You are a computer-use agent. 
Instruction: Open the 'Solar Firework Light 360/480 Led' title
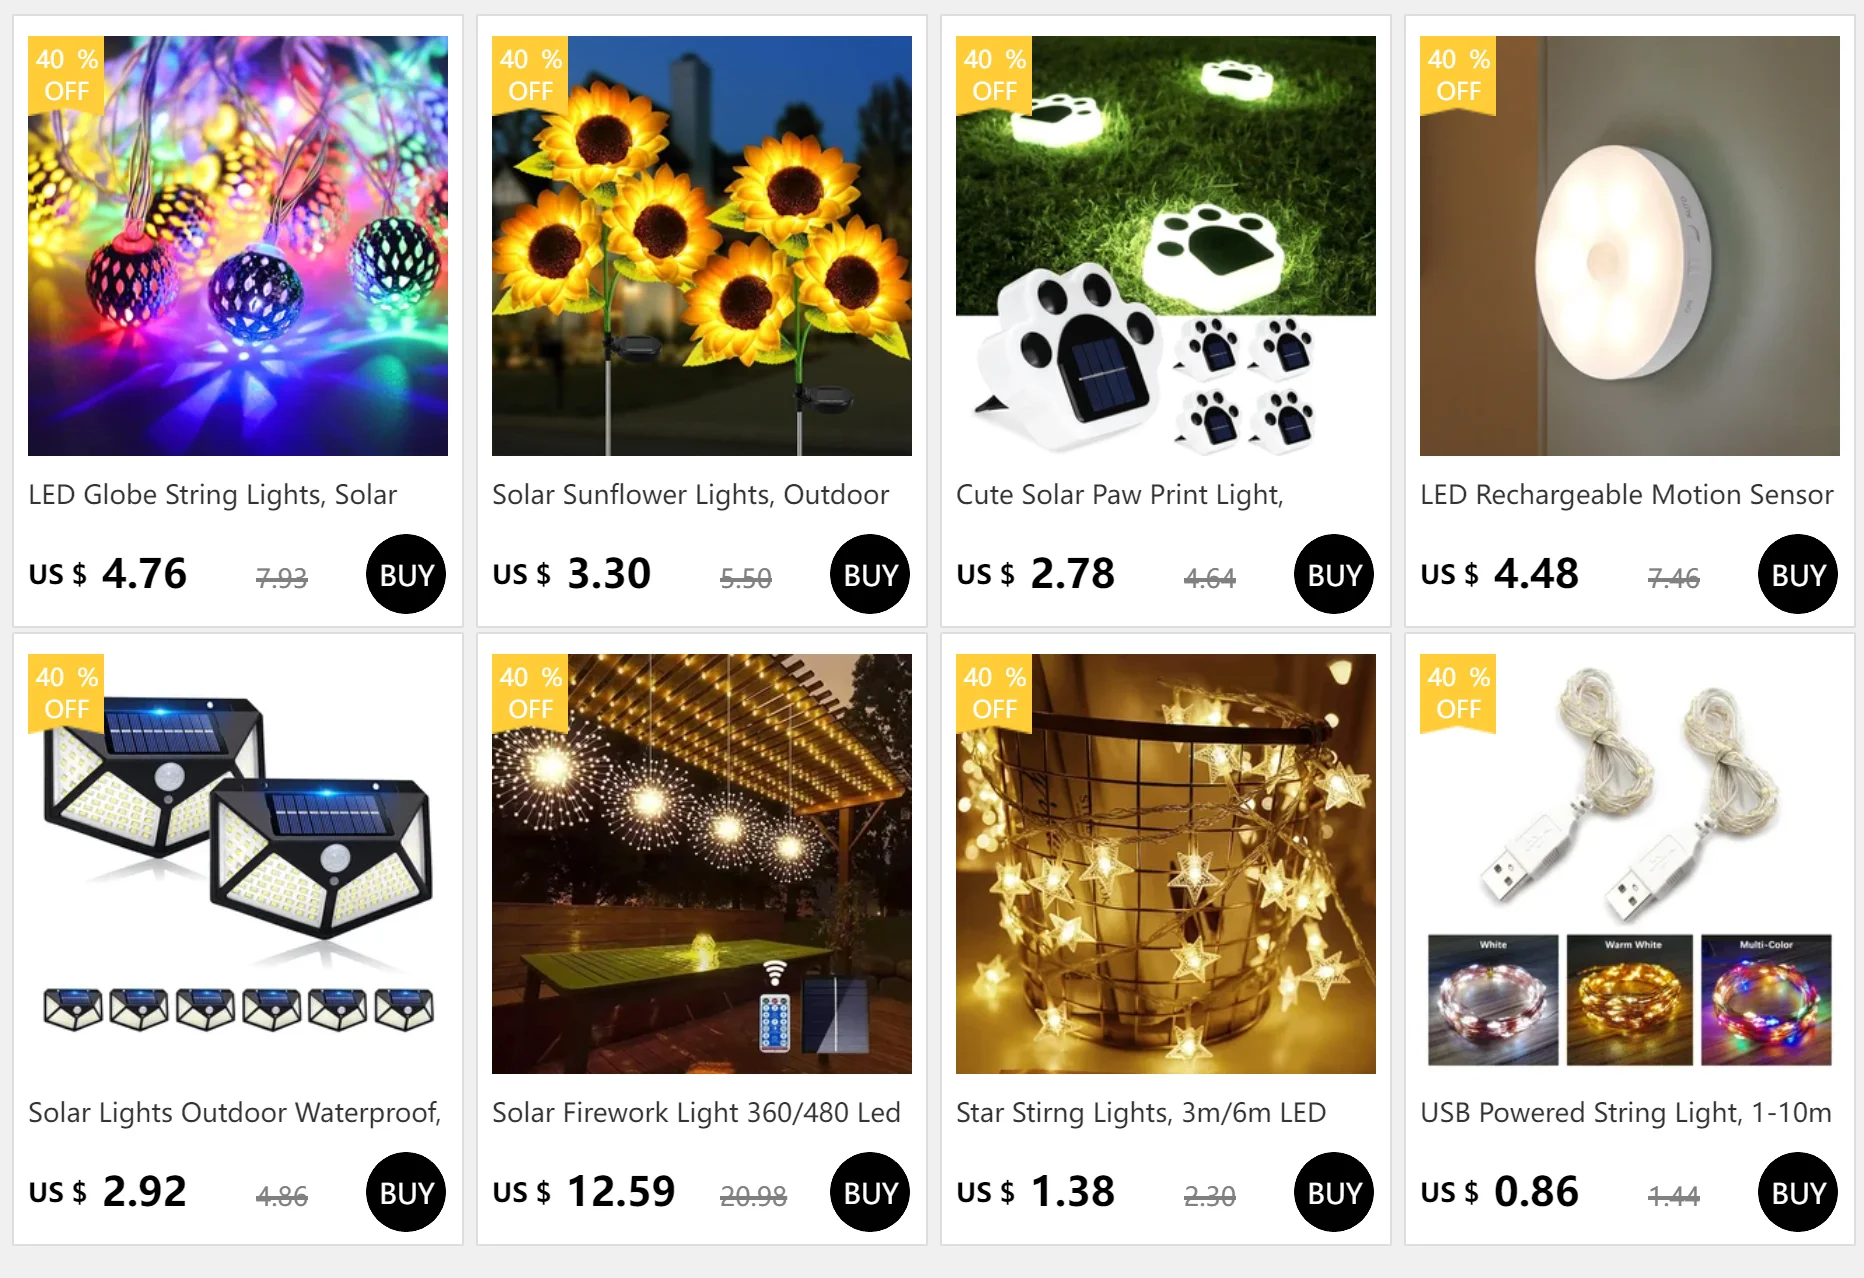(x=696, y=1113)
